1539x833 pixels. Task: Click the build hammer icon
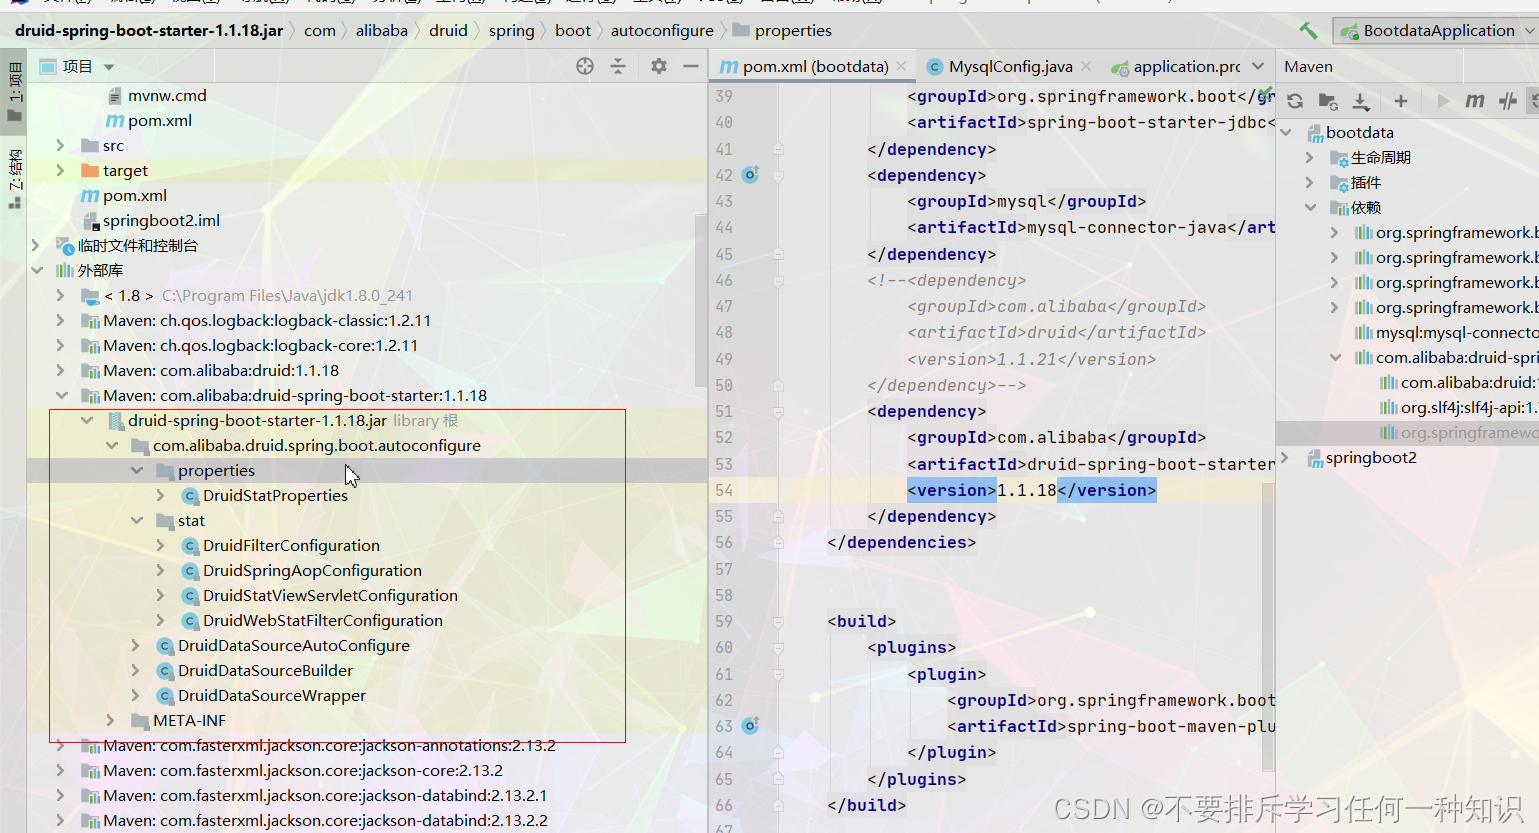[x=1308, y=30]
